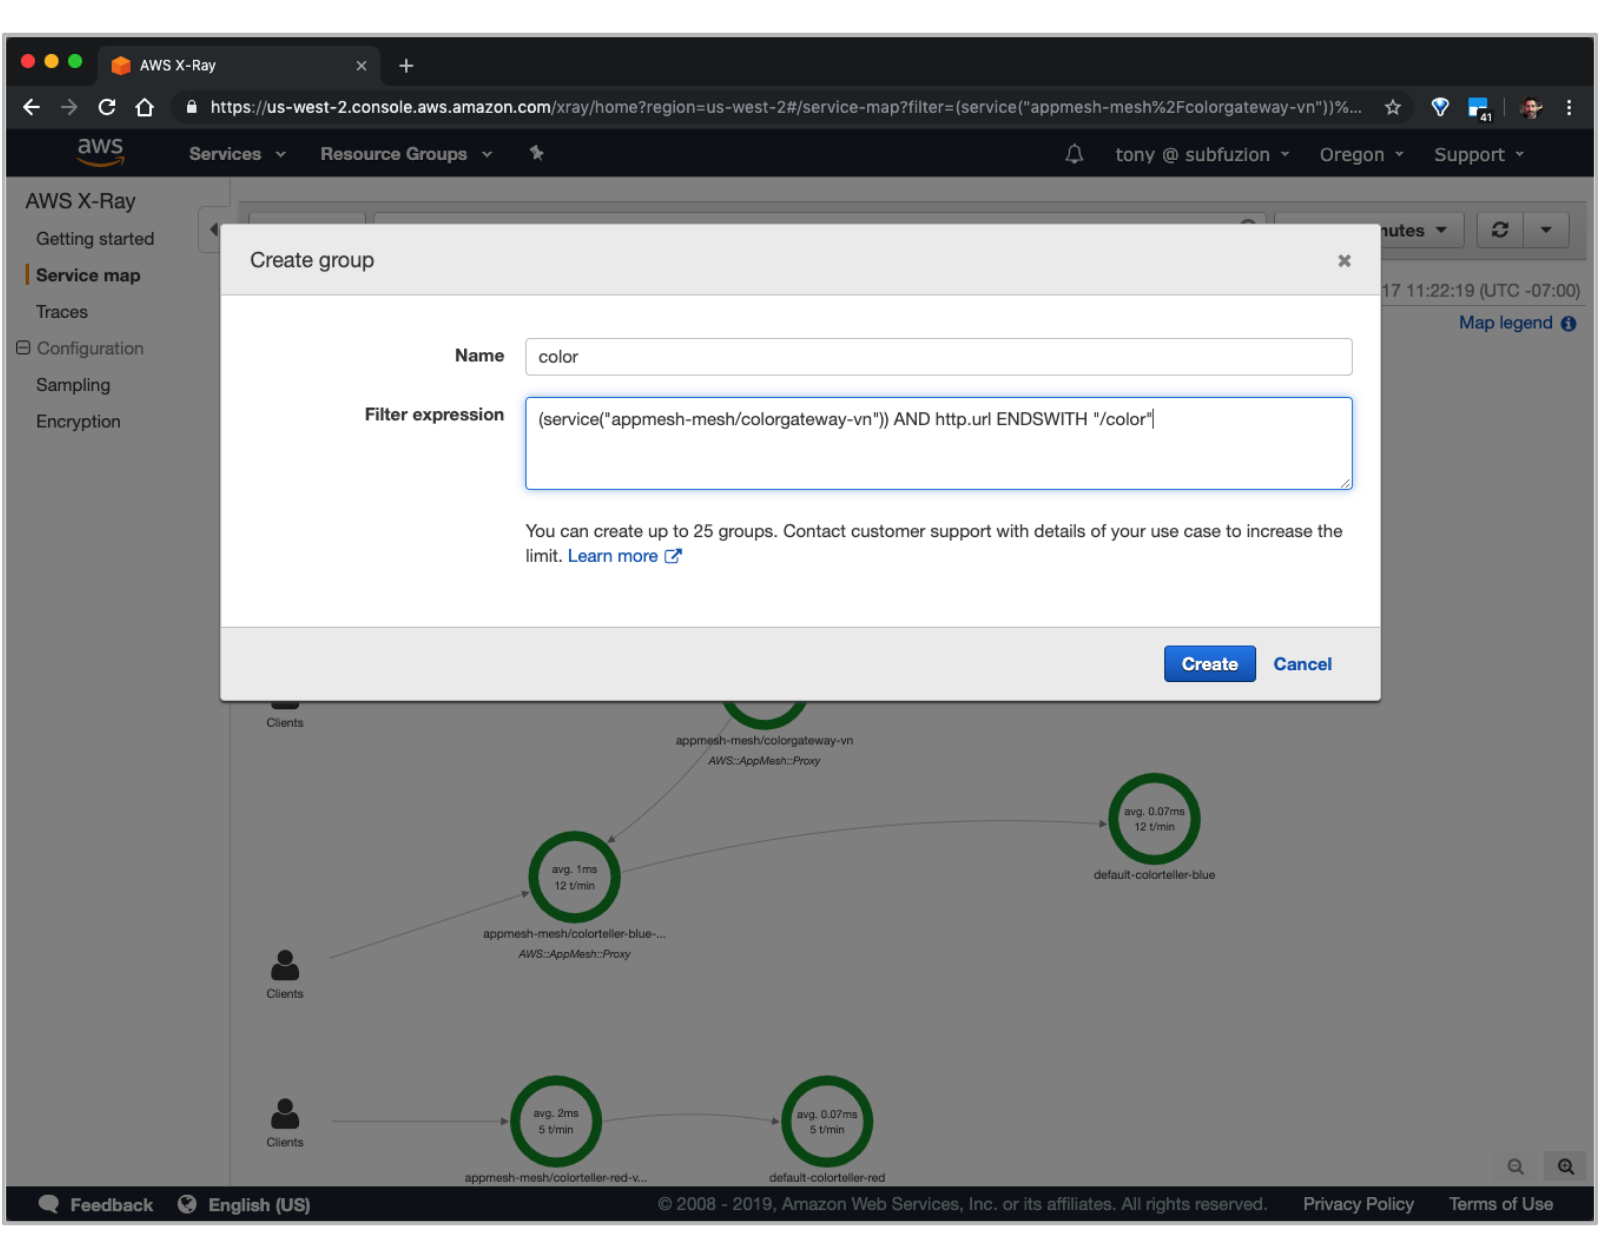This screenshot has height=1258, width=1600.
Task: Click the refresh service map button
Action: point(1499,230)
